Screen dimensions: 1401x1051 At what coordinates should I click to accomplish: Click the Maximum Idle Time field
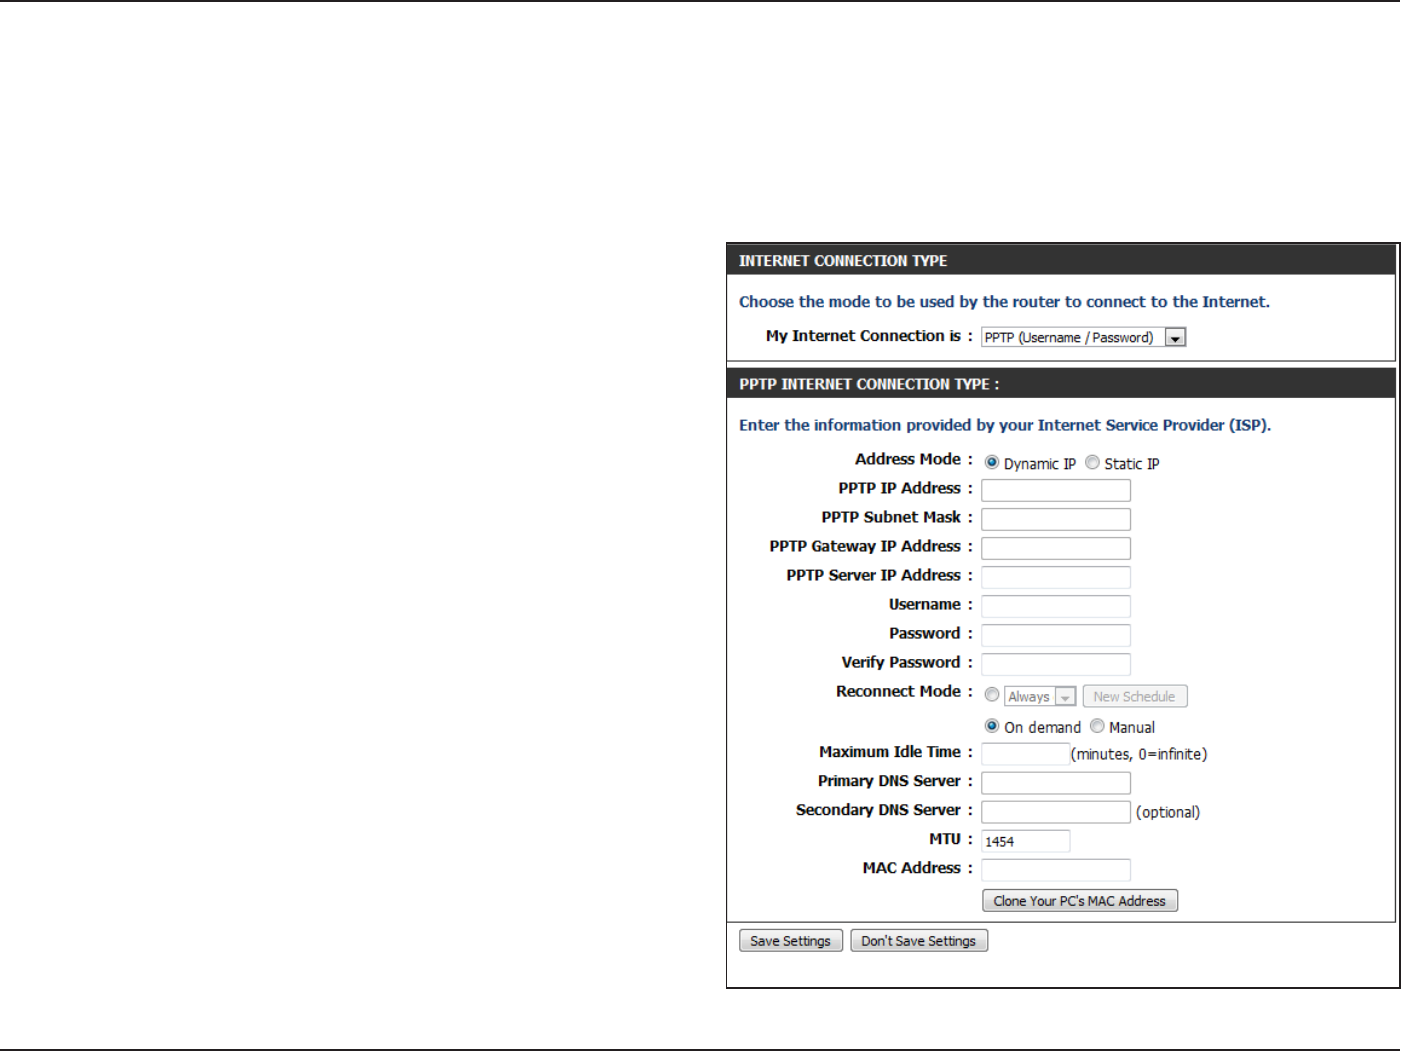coord(1026,754)
